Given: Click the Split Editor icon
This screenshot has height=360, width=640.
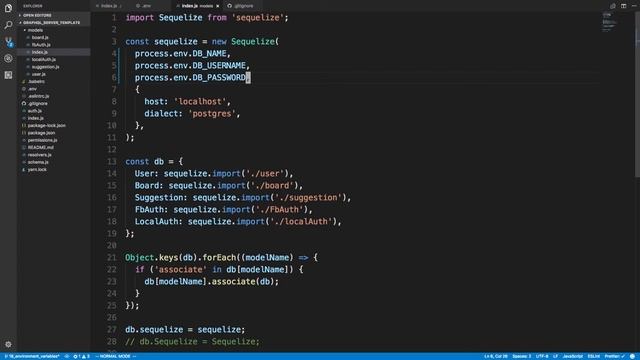Looking at the screenshot, I should pyautogui.click(x=623, y=6).
